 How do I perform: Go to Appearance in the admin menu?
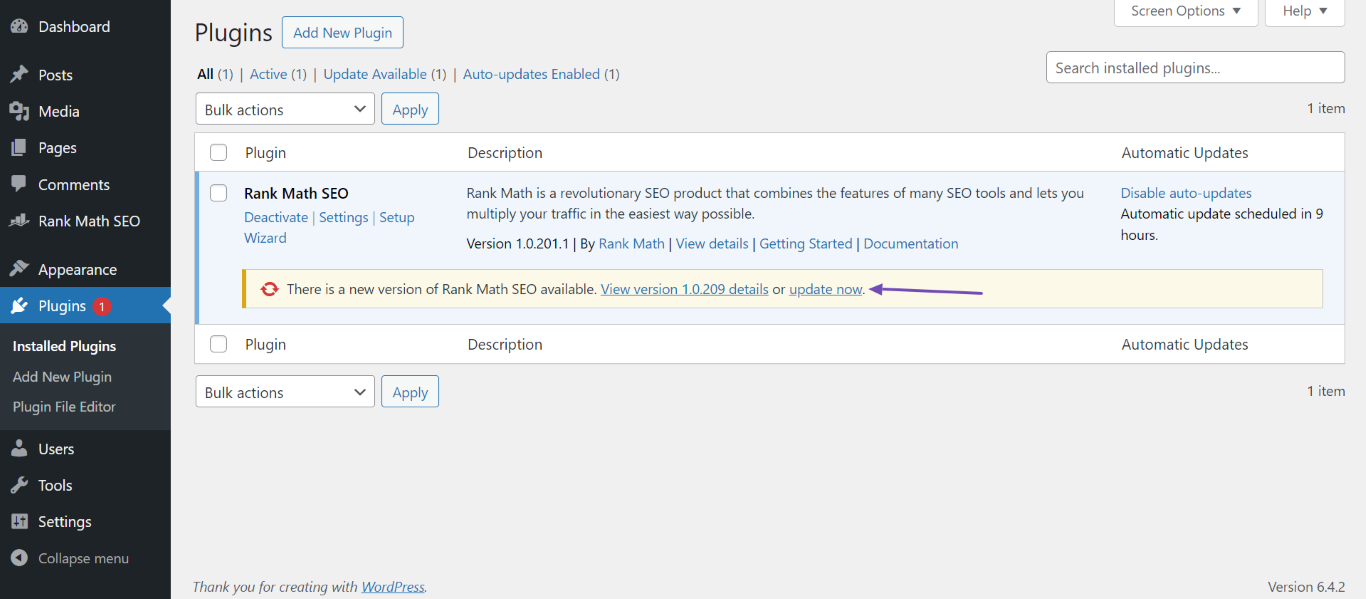coord(78,269)
